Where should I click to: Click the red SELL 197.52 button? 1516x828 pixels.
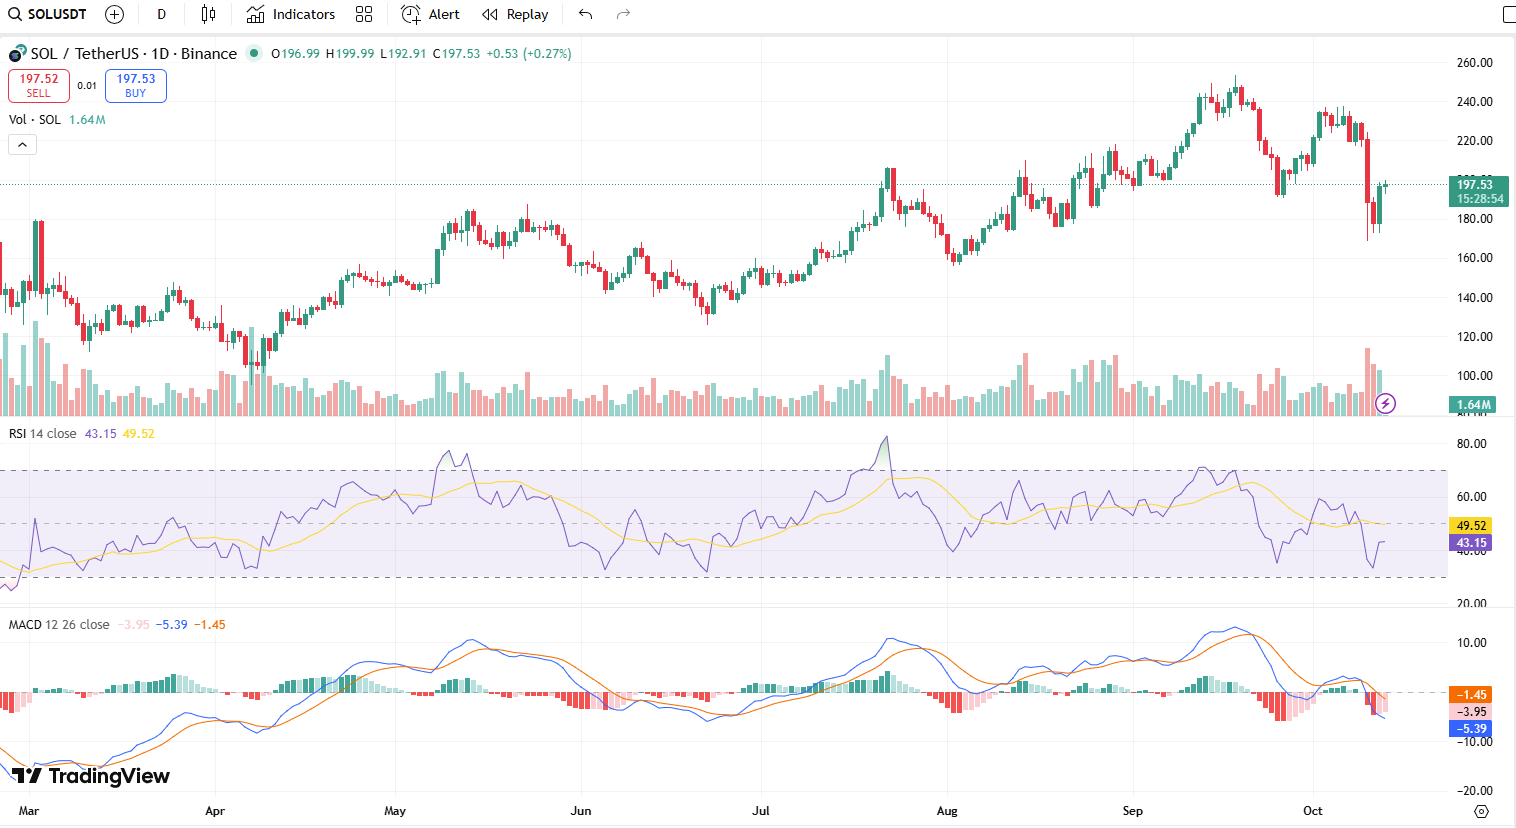[x=38, y=85]
